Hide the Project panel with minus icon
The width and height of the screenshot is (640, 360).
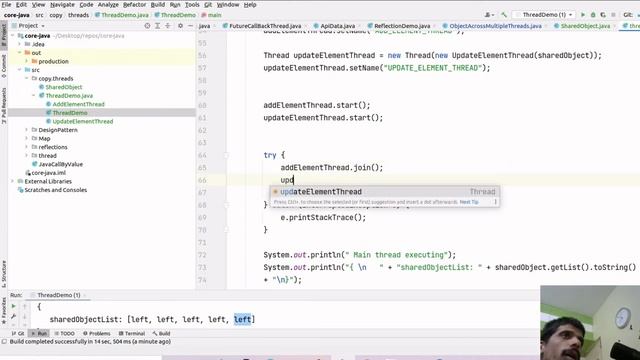point(190,26)
